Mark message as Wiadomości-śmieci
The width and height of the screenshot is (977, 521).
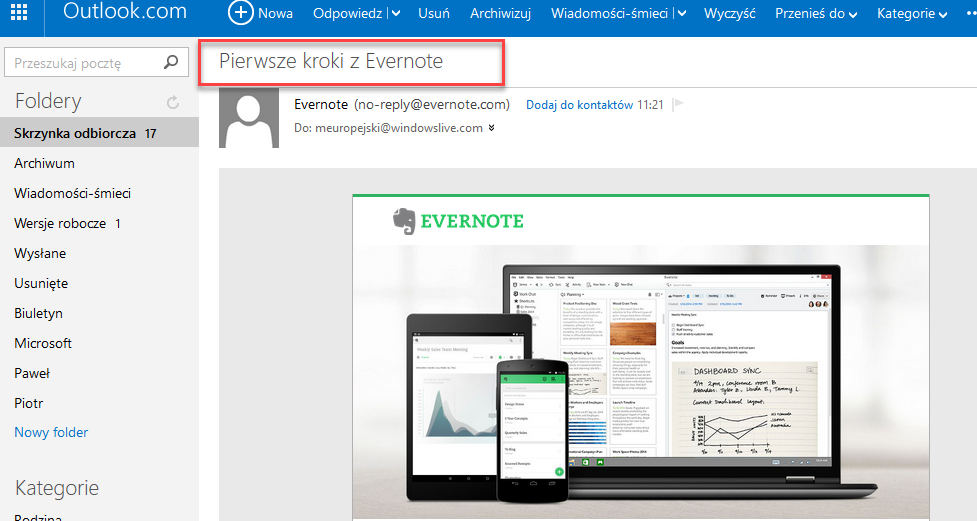[609, 13]
